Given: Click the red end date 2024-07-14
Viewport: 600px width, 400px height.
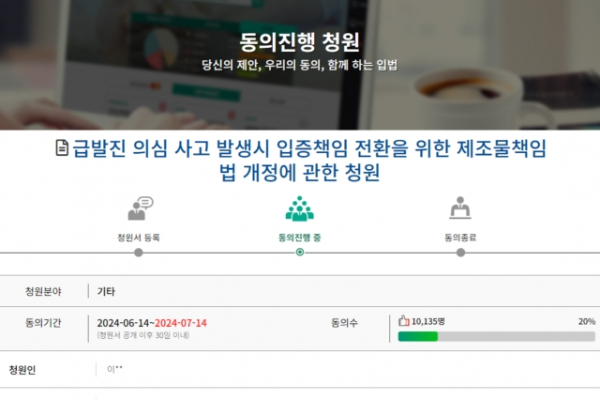Looking at the screenshot, I should (x=181, y=323).
